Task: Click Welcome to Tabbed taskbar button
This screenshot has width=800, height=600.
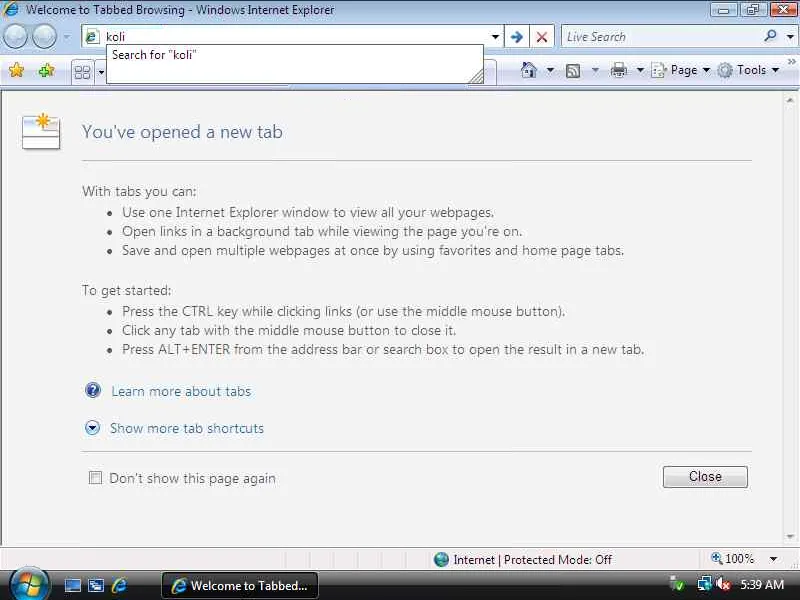Action: tap(240, 586)
